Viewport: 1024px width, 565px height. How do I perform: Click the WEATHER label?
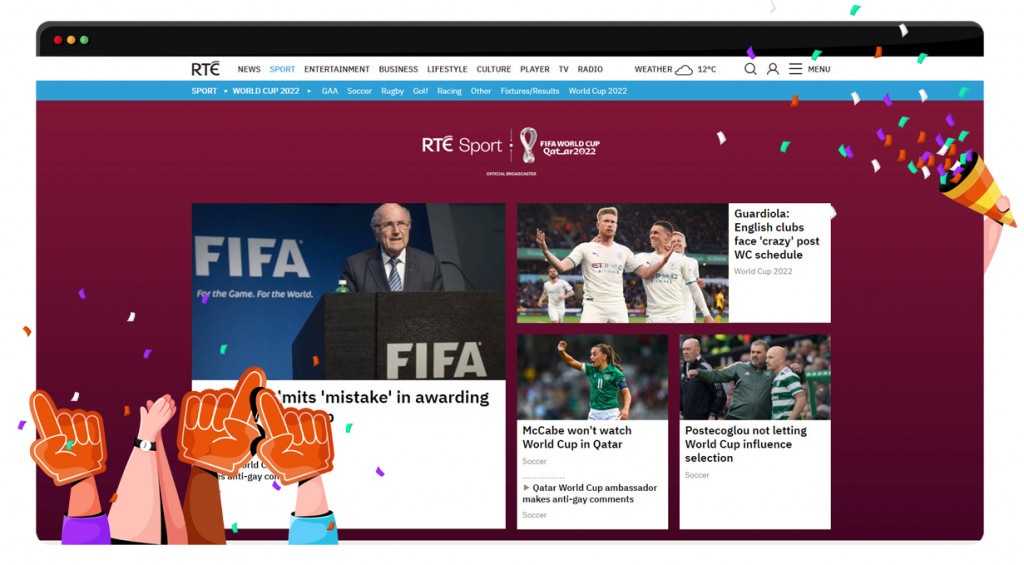click(653, 69)
